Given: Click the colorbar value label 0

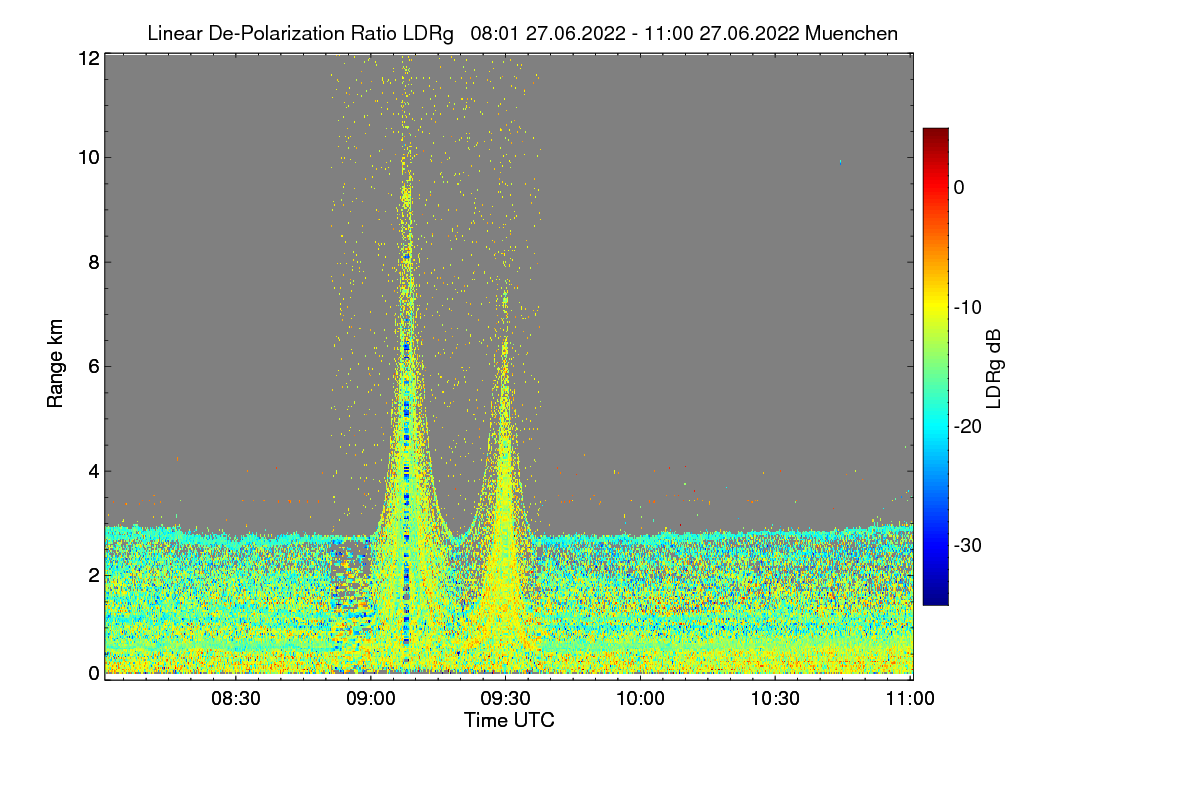Looking at the screenshot, I should pyautogui.click(x=959, y=187).
